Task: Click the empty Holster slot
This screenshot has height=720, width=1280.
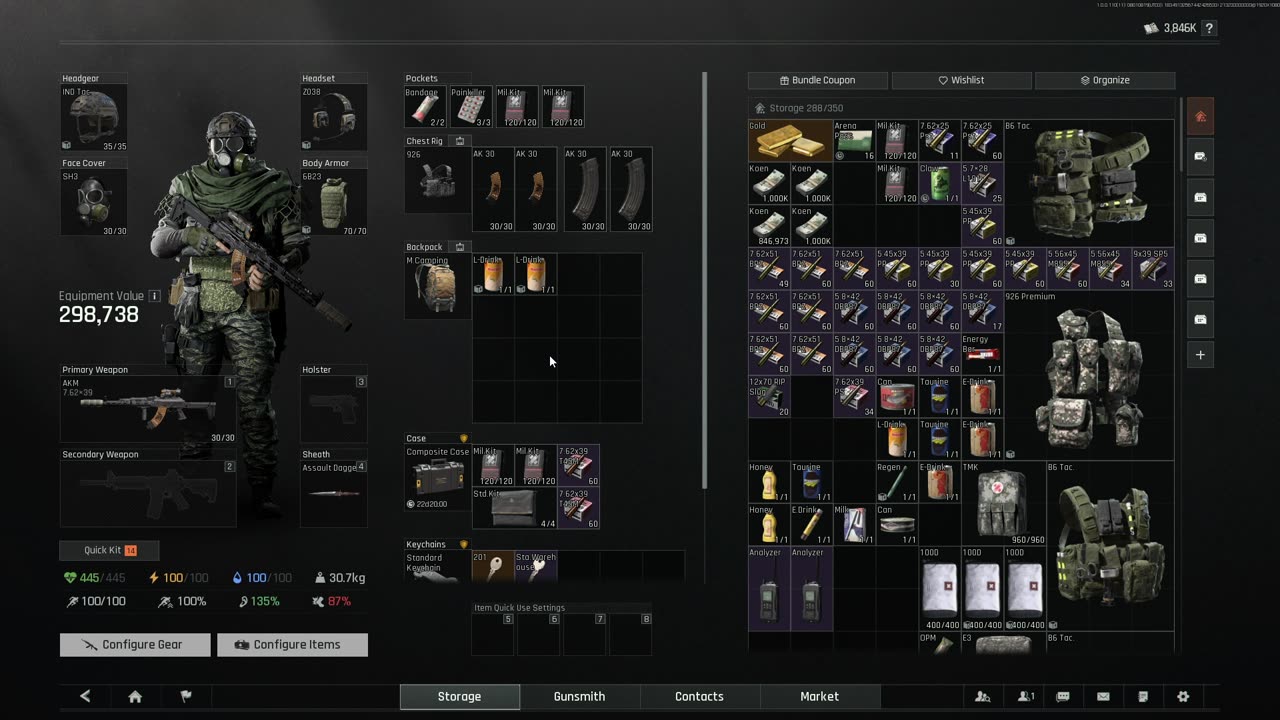Action: coord(334,409)
